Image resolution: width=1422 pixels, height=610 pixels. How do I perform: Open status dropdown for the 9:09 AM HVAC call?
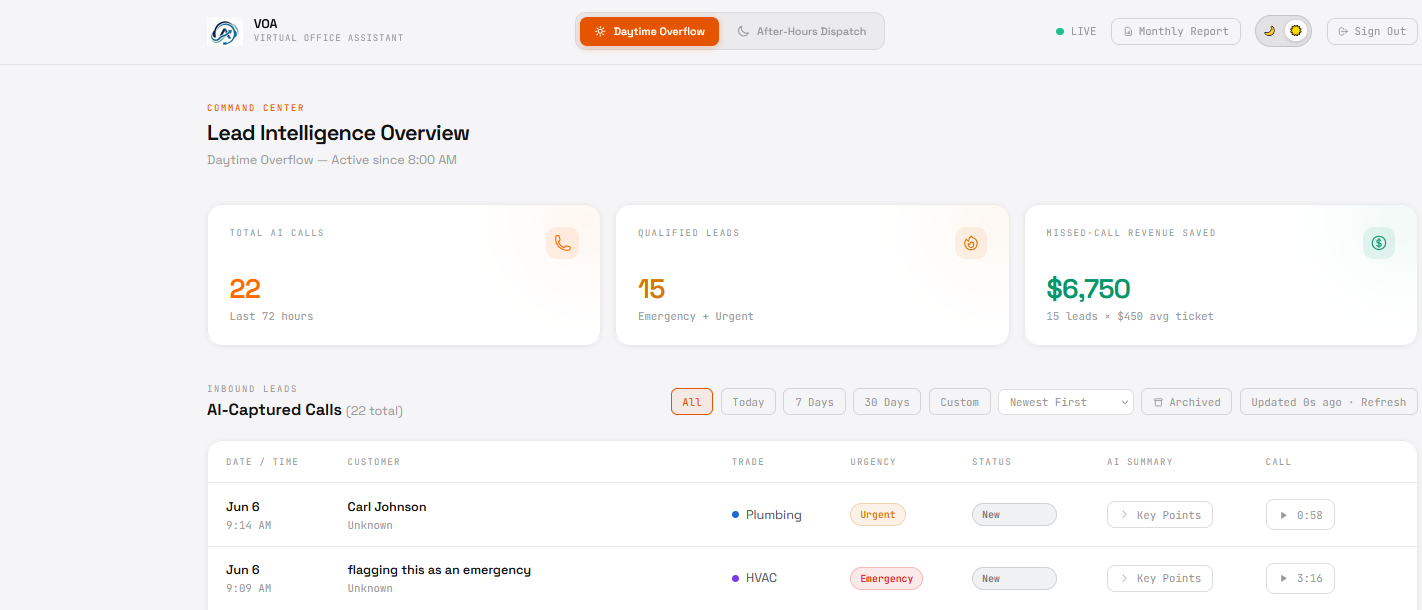1014,578
